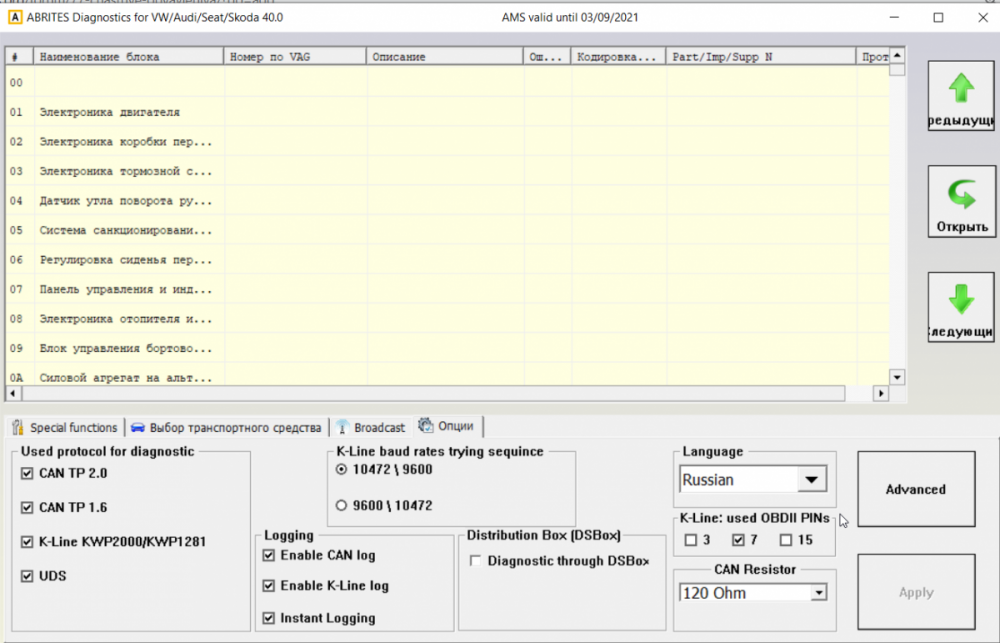Click the Номер по VAG column header
This screenshot has height=643, width=1000.
(x=295, y=57)
